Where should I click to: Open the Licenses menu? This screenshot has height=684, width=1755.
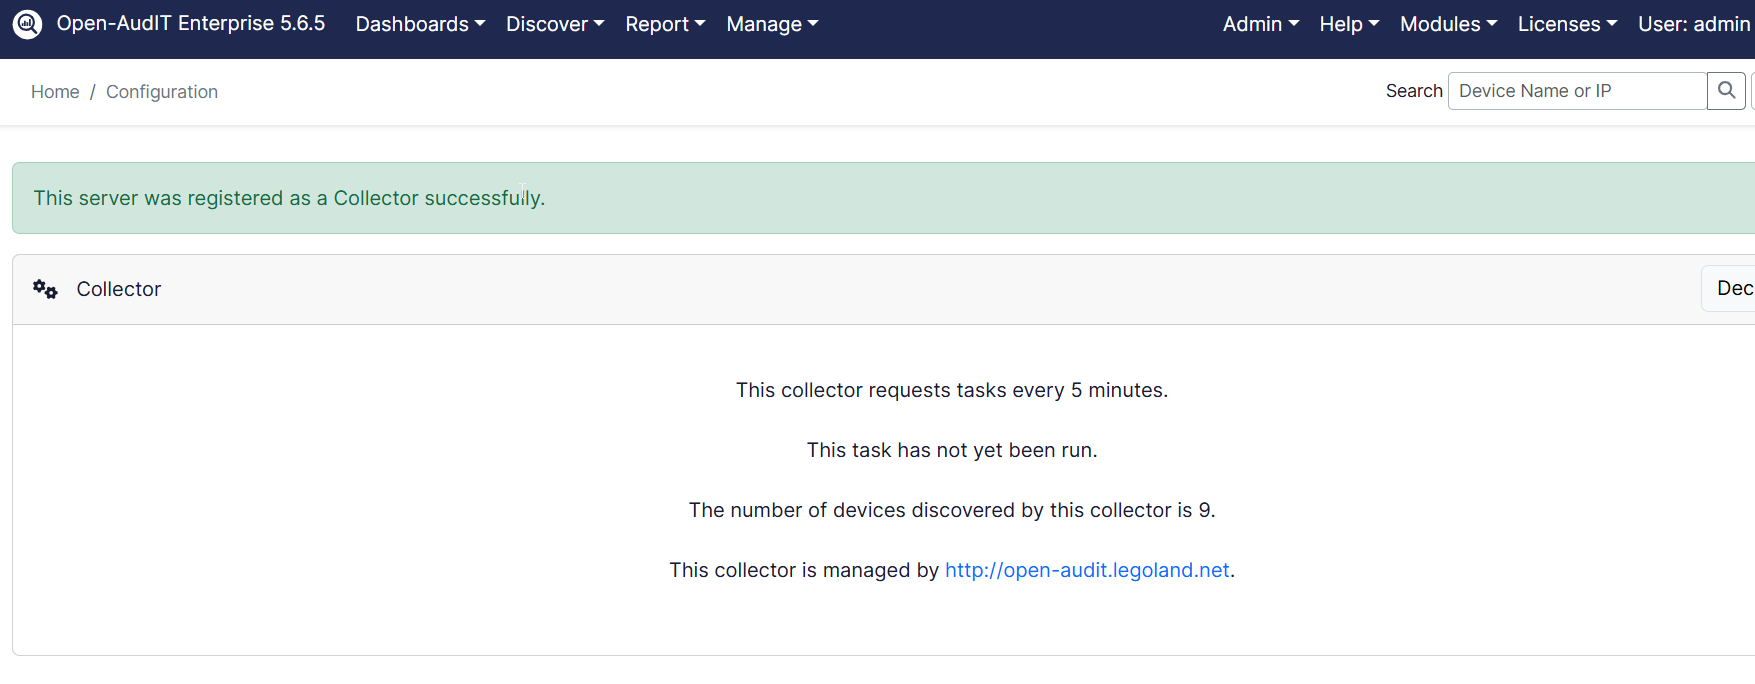coord(1567,24)
